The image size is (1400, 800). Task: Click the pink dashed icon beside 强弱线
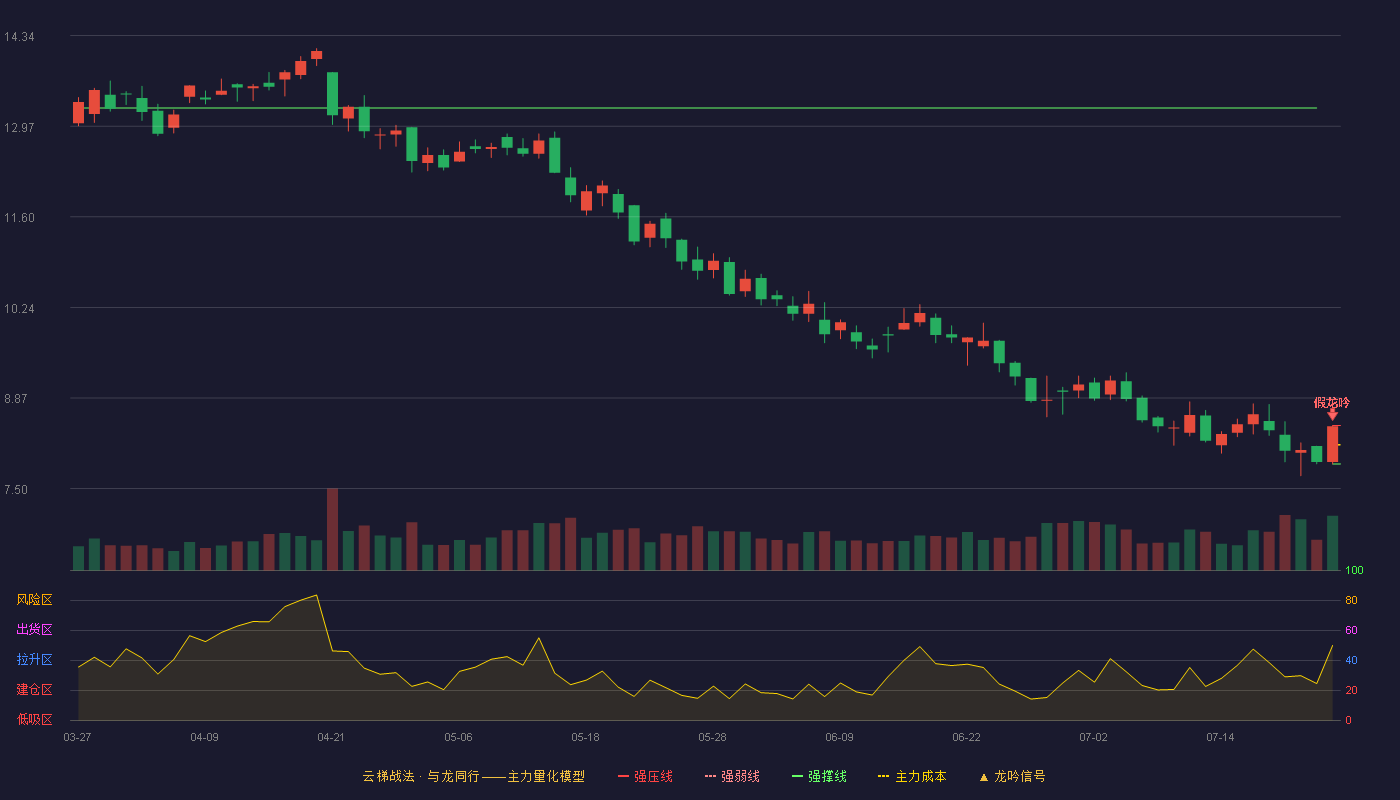(710, 776)
